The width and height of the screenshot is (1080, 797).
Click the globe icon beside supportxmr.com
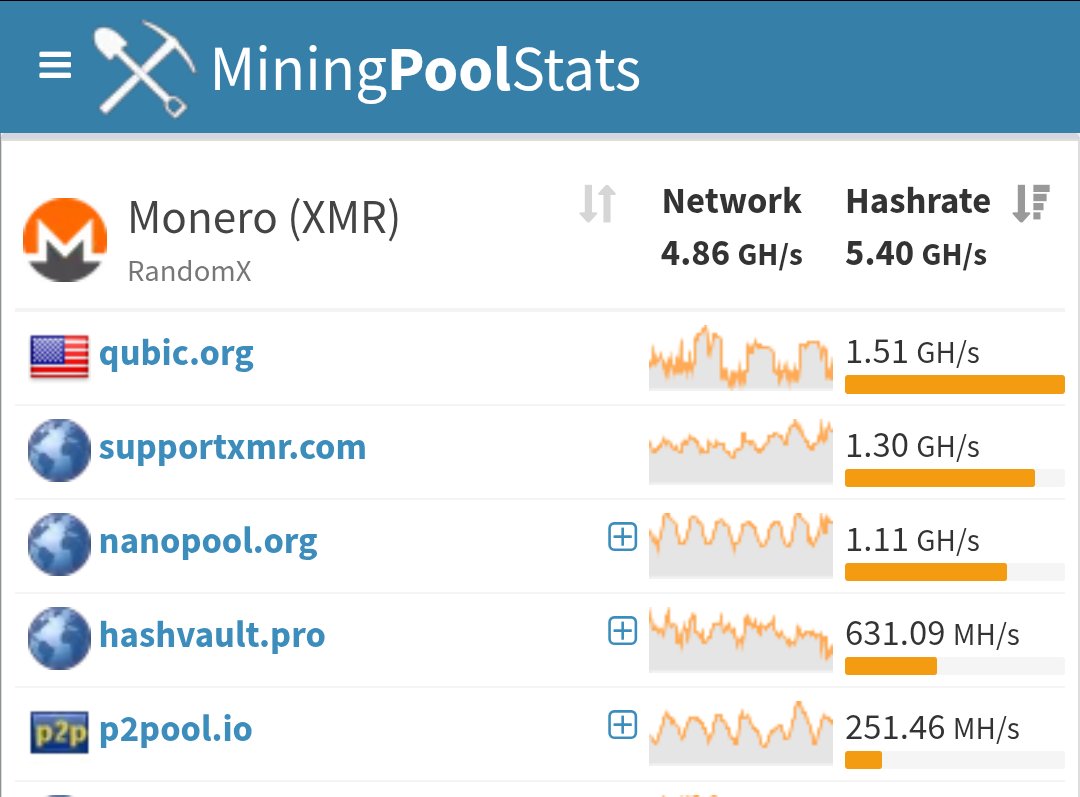click(x=59, y=451)
